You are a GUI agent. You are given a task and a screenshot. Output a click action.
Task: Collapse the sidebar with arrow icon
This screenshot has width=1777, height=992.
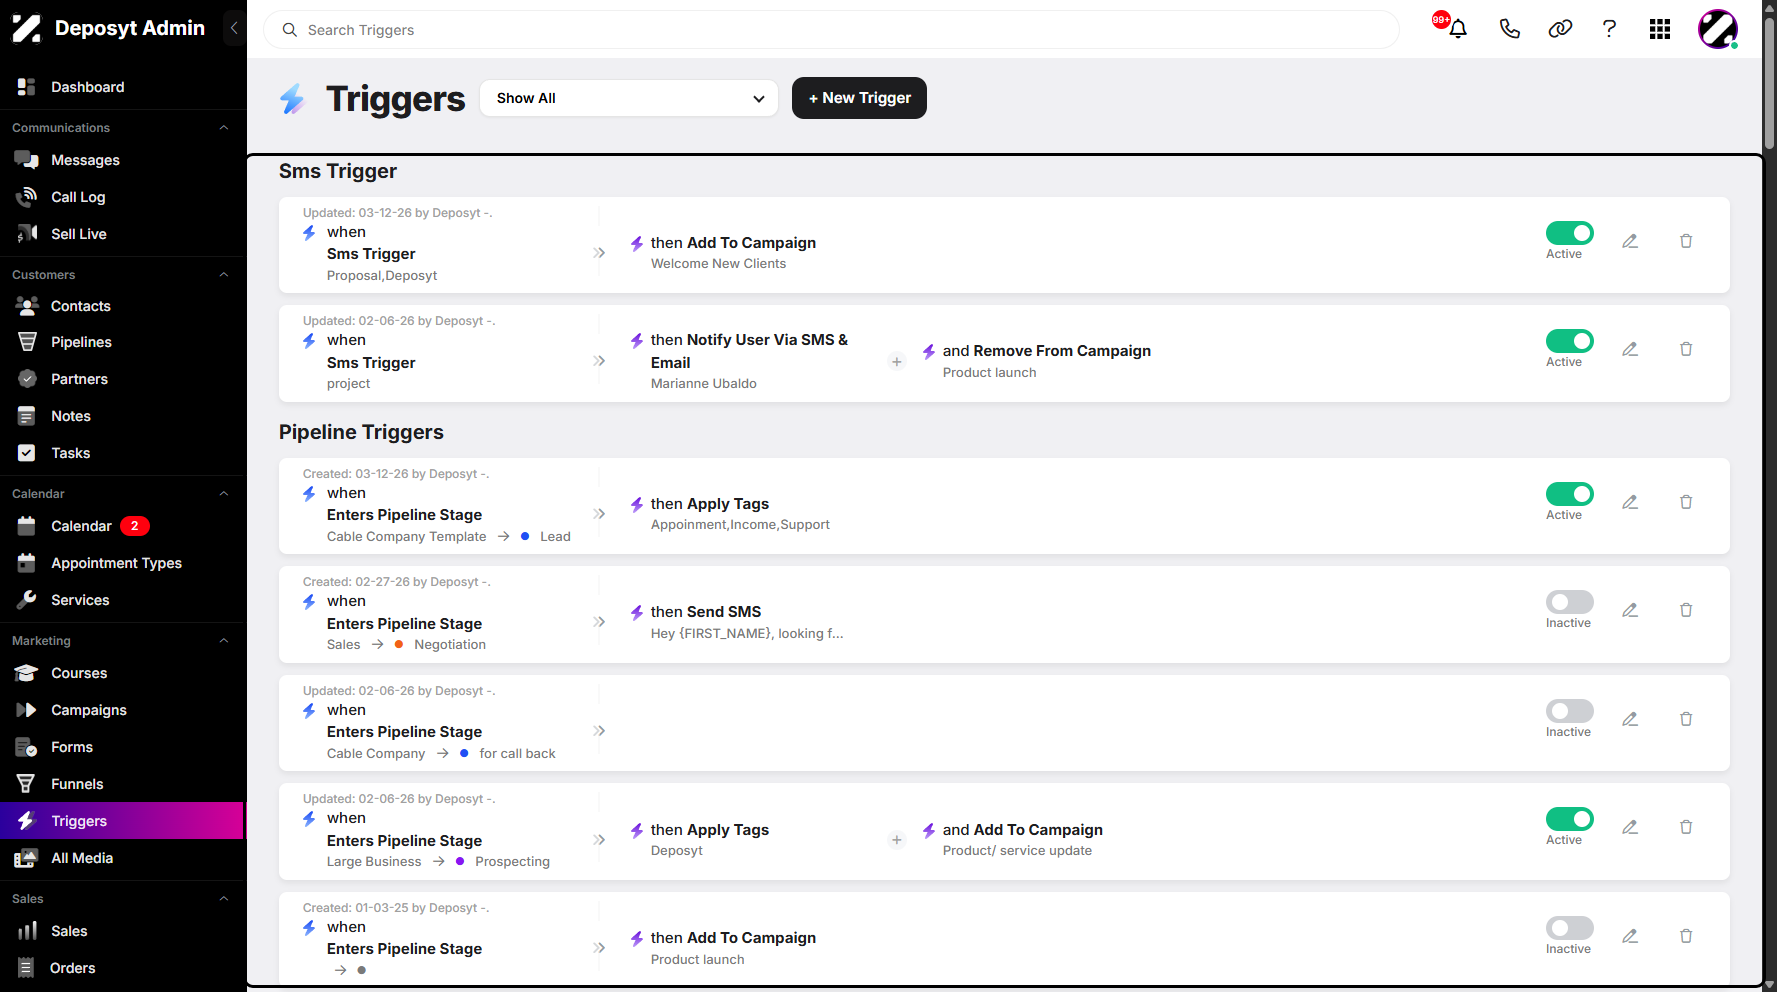click(234, 28)
